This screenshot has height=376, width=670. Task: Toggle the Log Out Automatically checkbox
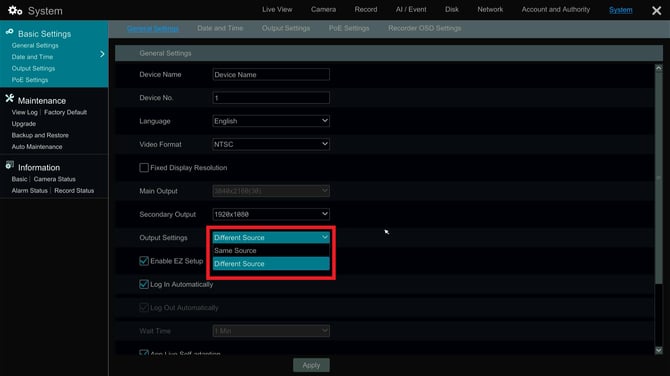coord(144,308)
